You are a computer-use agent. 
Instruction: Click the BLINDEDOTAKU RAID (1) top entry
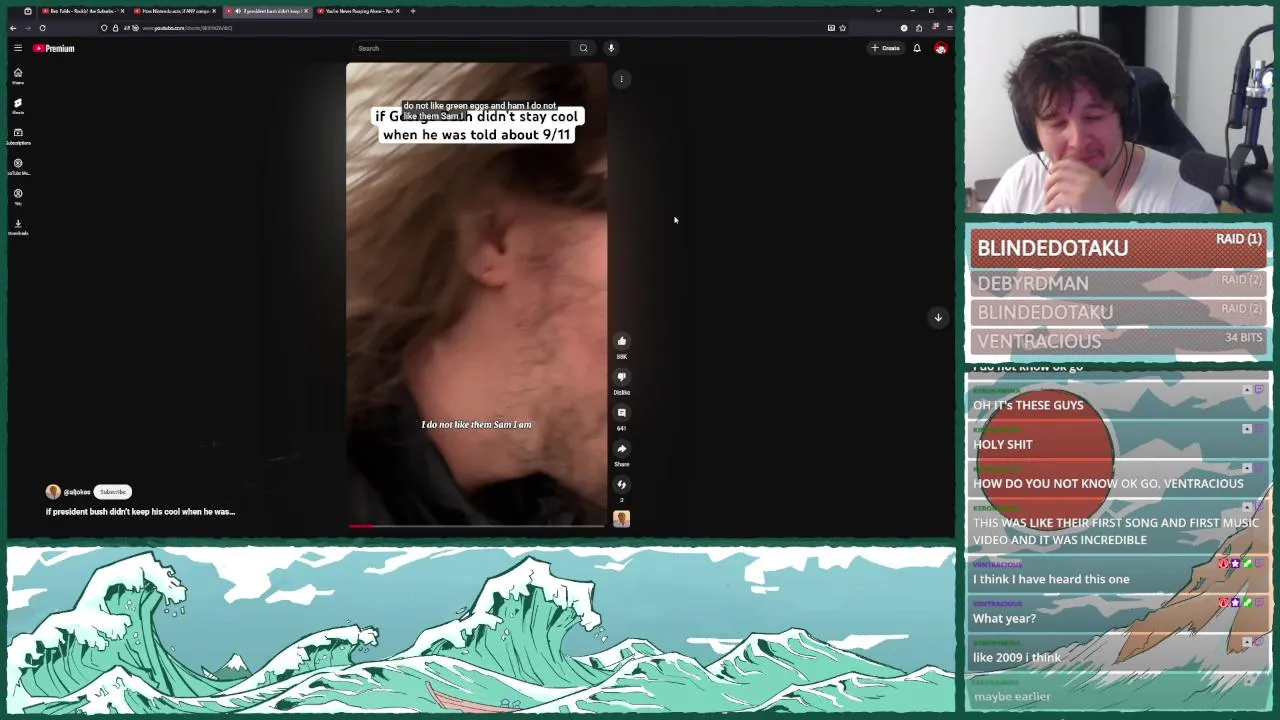click(1118, 247)
